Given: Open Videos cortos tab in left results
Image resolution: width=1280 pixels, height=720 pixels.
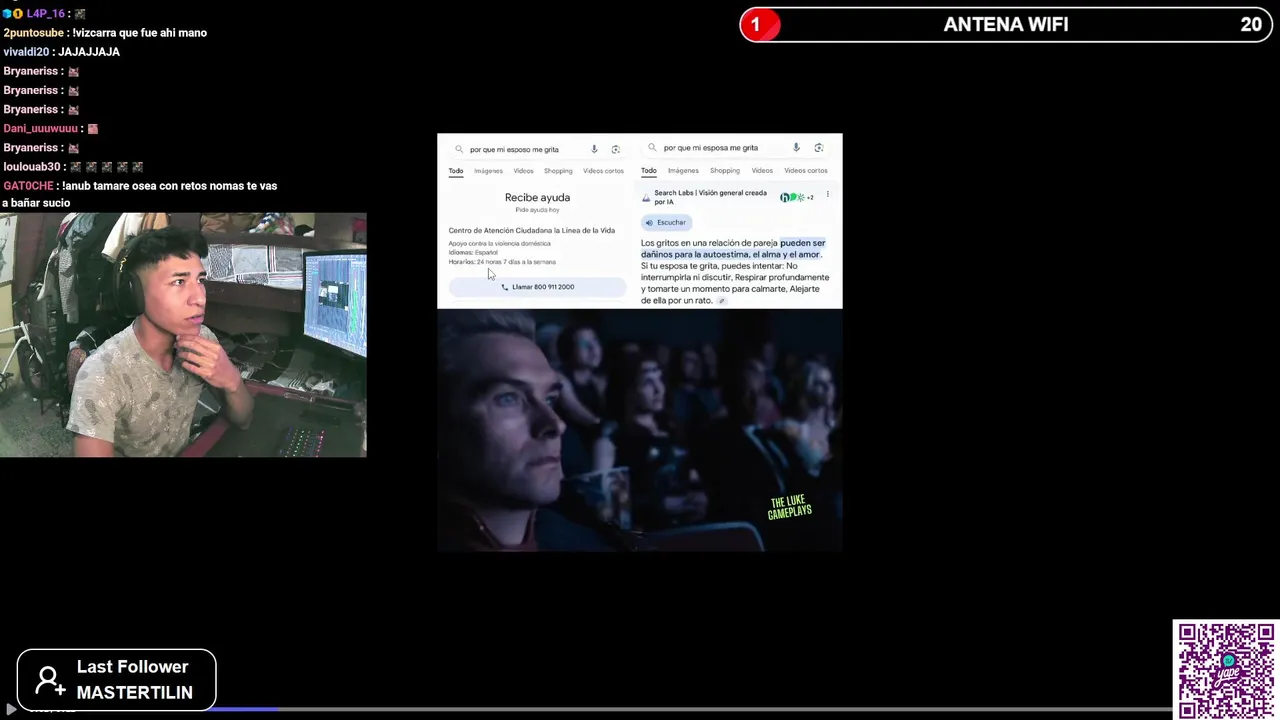Looking at the screenshot, I should tap(603, 171).
